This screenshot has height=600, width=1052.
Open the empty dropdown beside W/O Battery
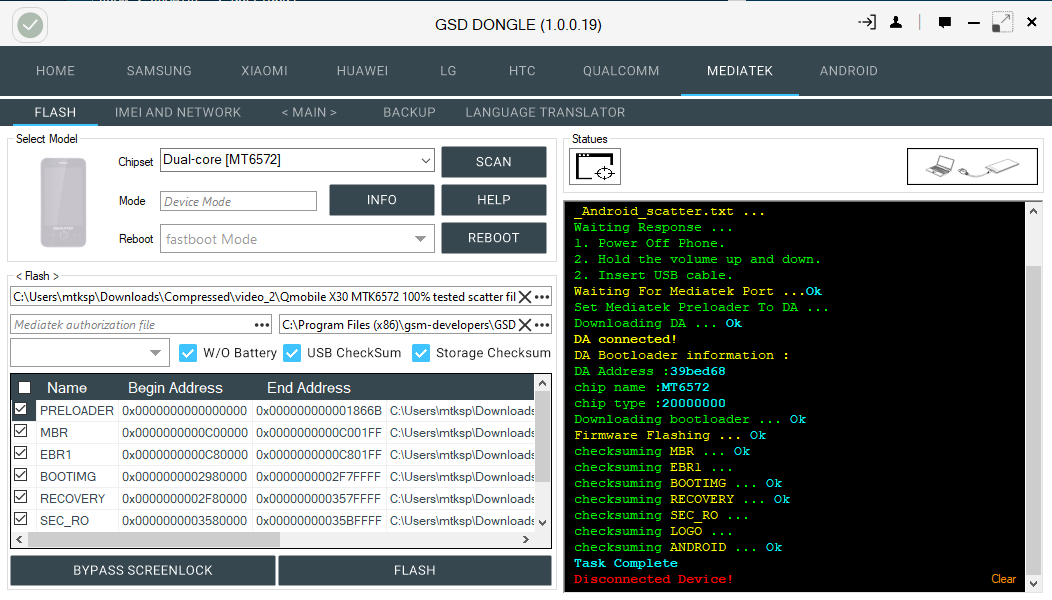[90, 352]
